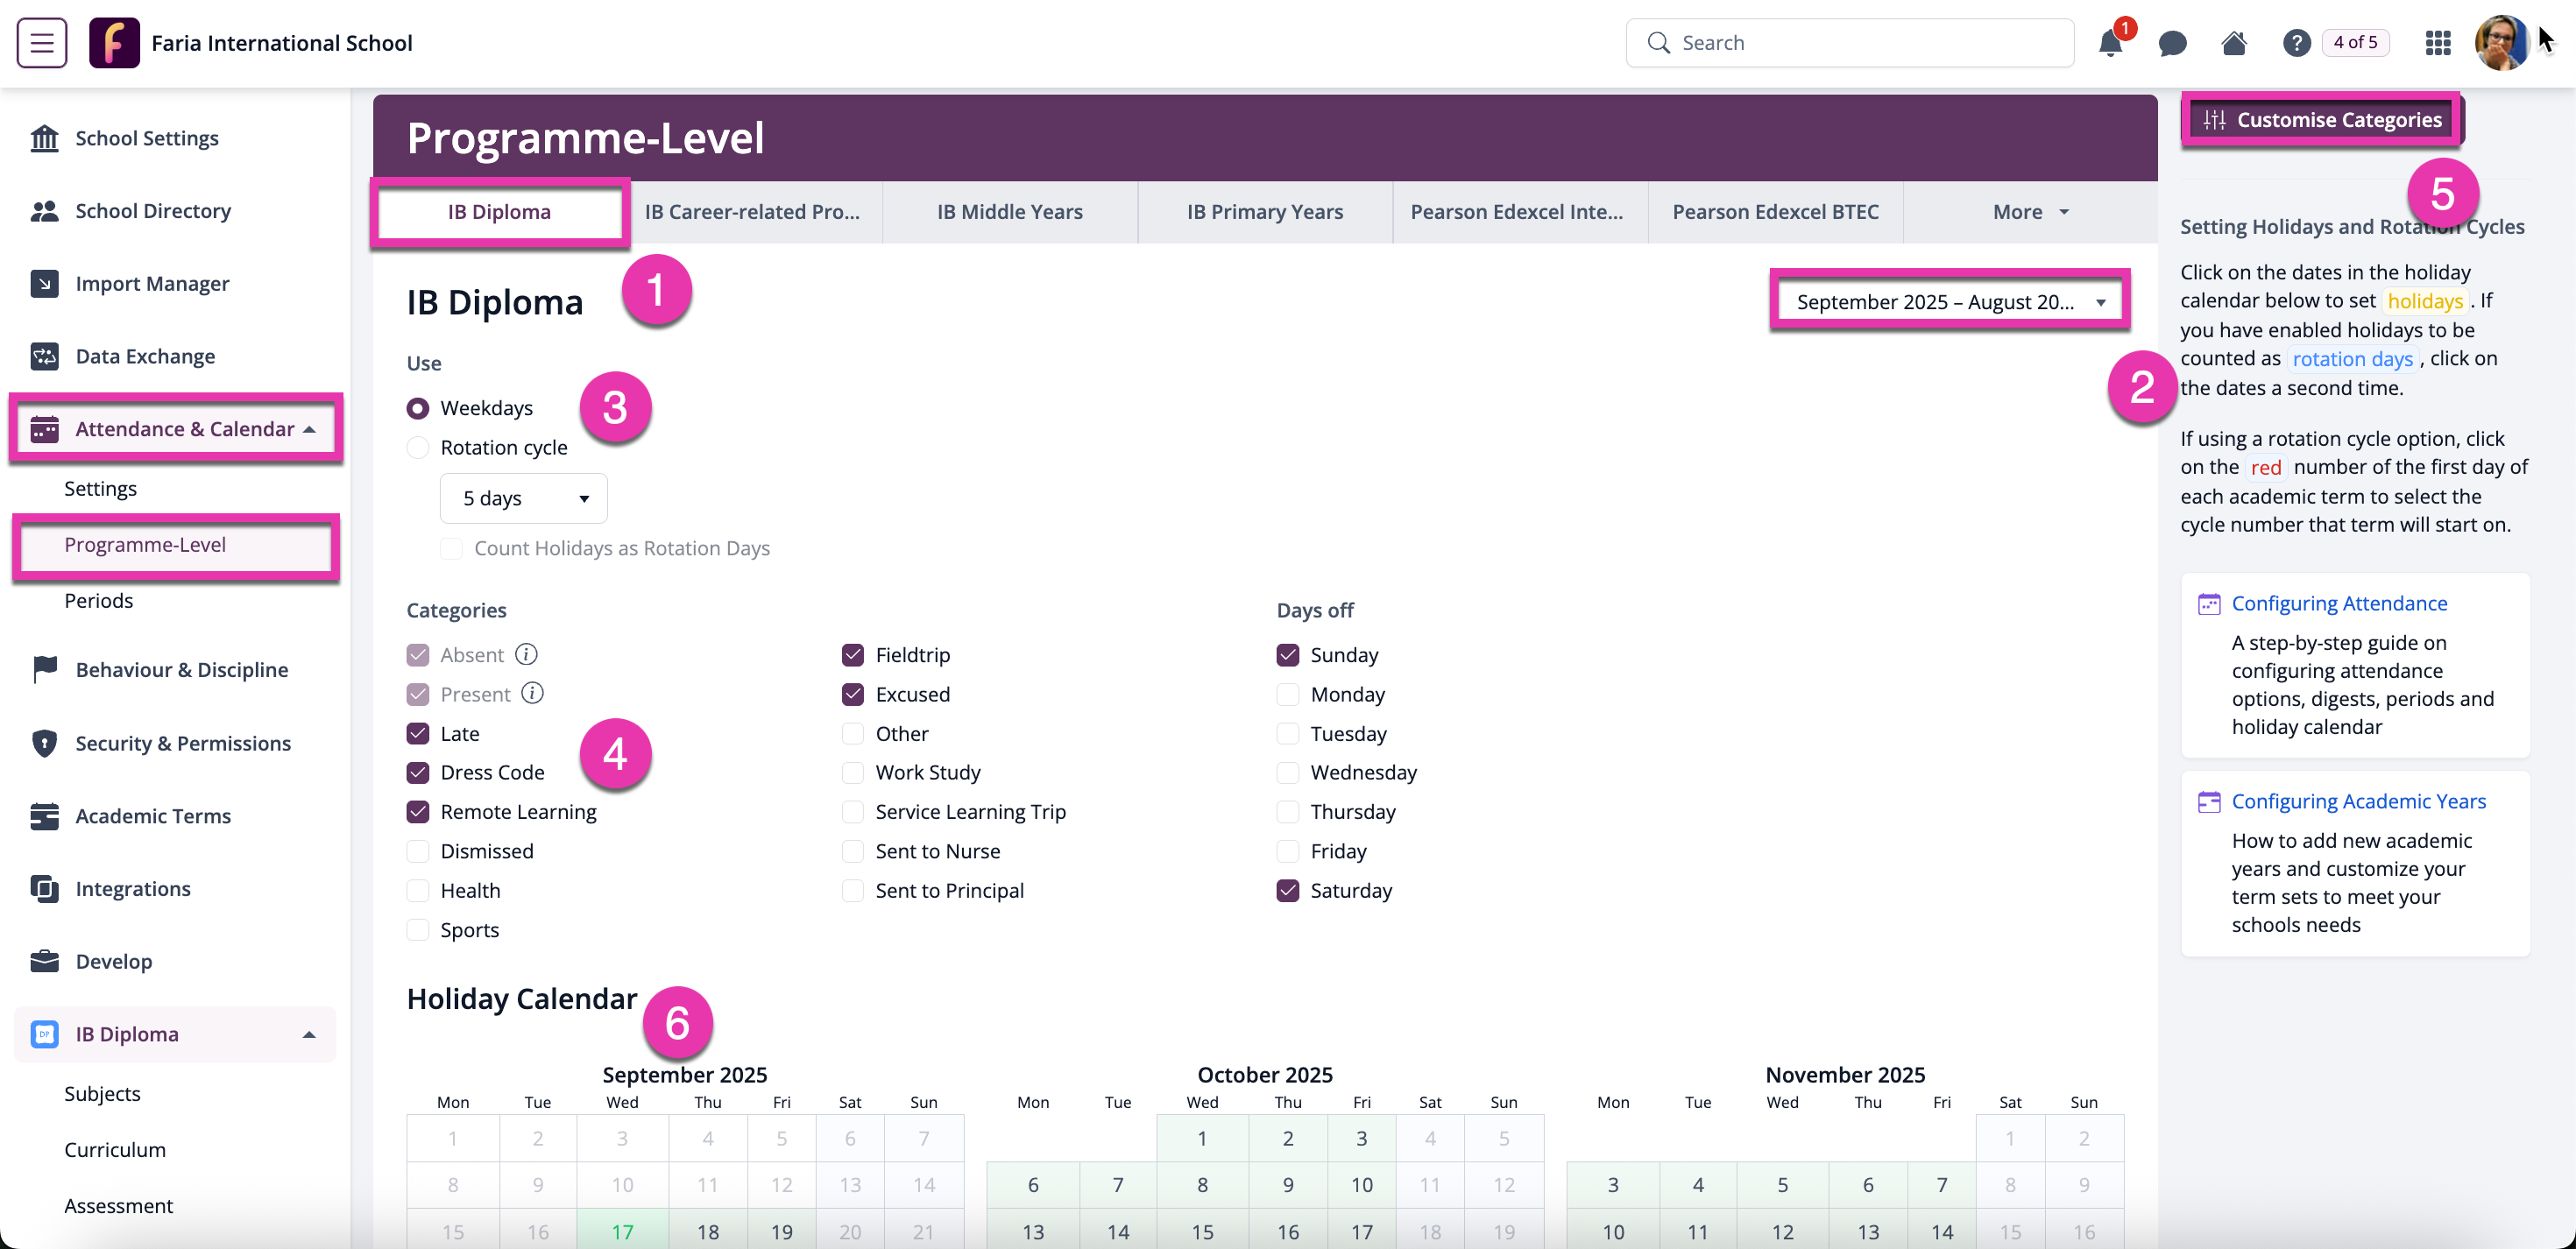Open Periods in the sidebar
Image resolution: width=2576 pixels, height=1249 pixels.
tap(99, 601)
